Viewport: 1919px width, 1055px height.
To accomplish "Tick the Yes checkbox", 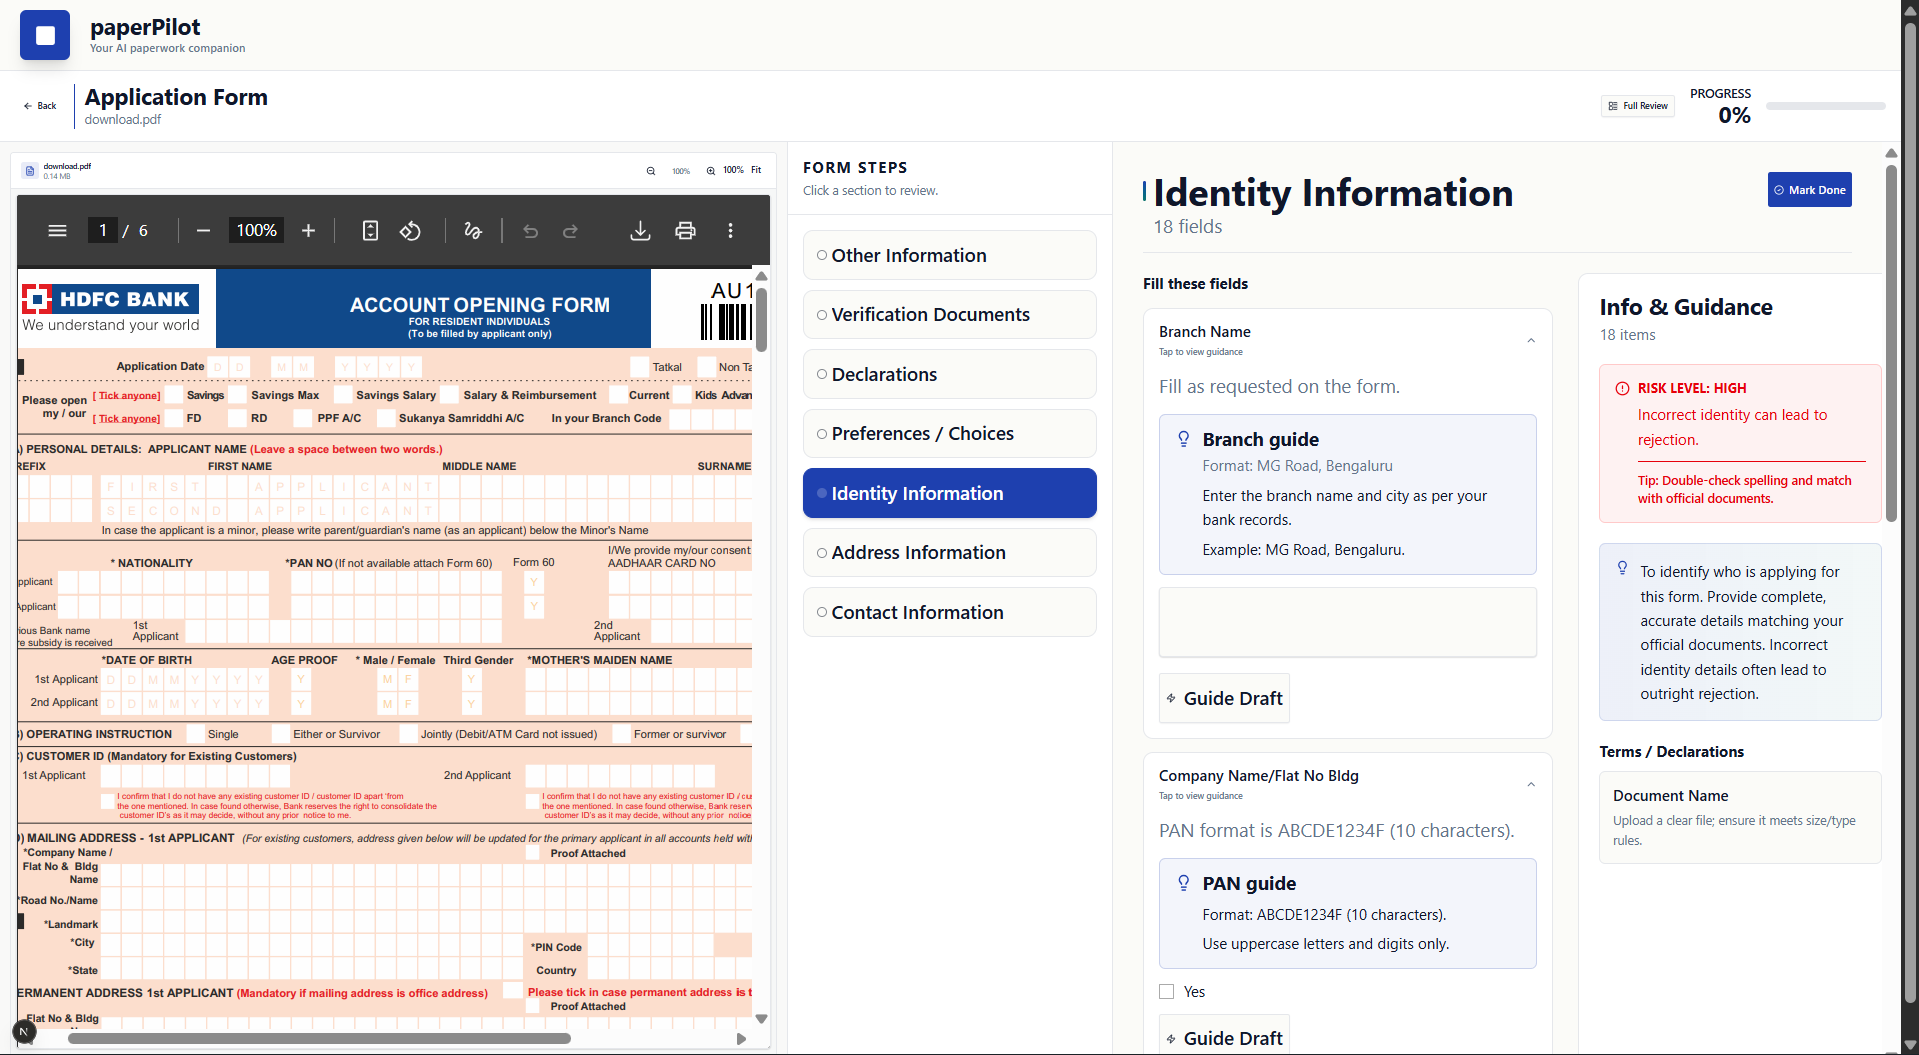I will point(1166,992).
